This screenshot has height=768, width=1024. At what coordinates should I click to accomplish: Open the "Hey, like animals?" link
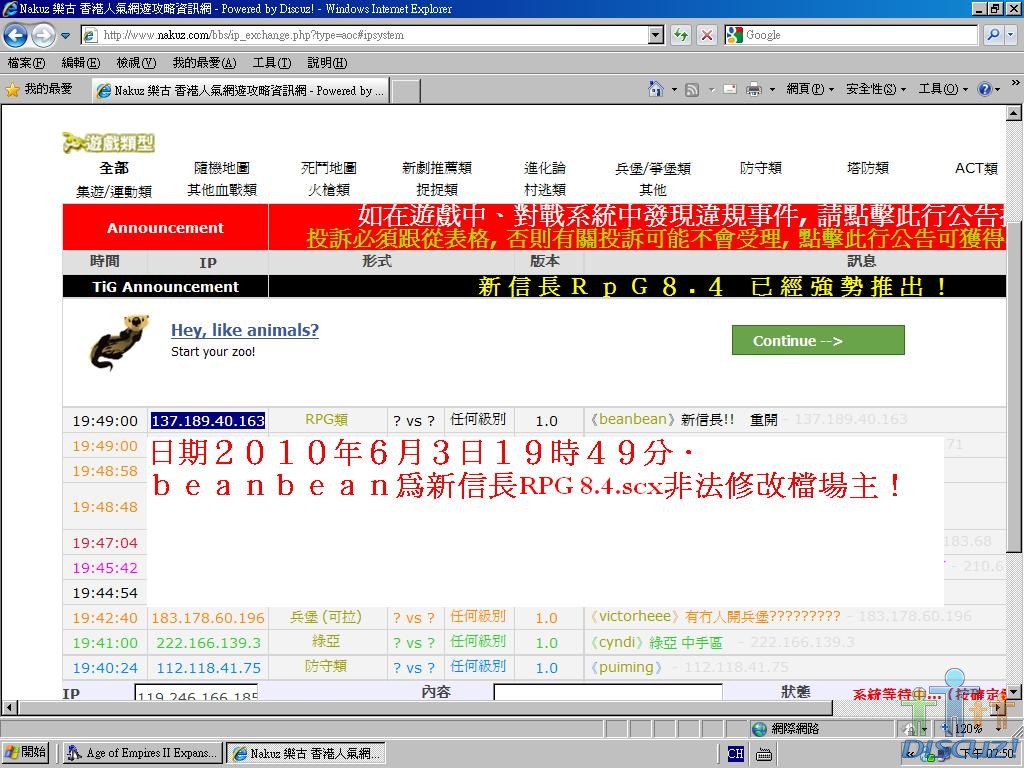(244, 330)
